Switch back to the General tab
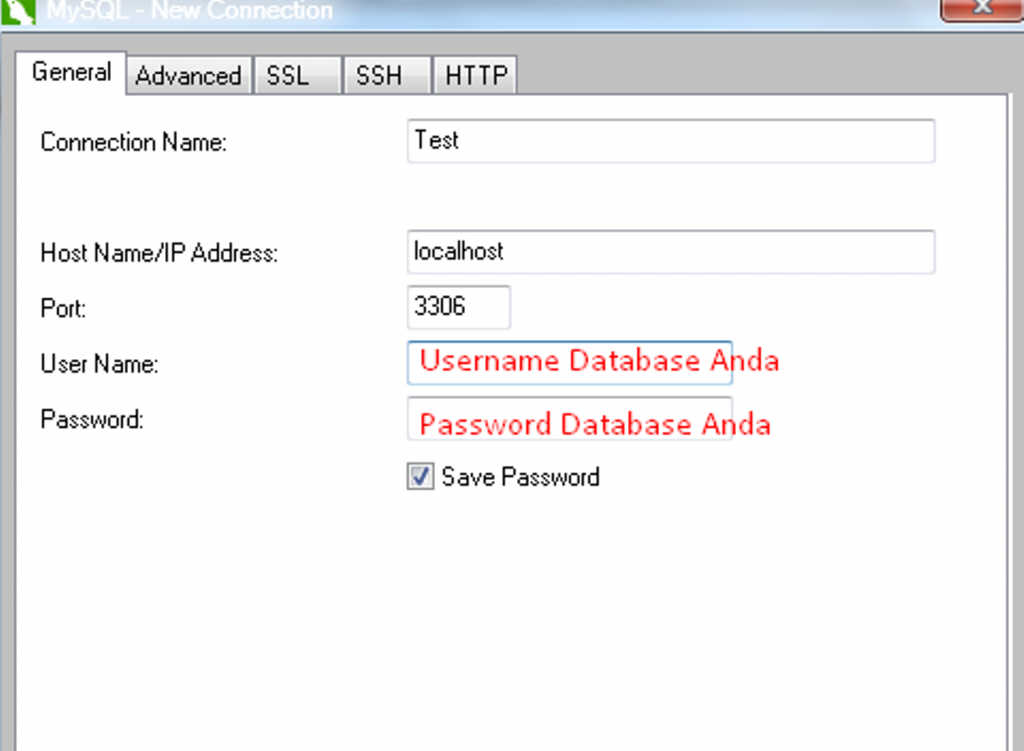The image size is (1024, 751). [71, 72]
